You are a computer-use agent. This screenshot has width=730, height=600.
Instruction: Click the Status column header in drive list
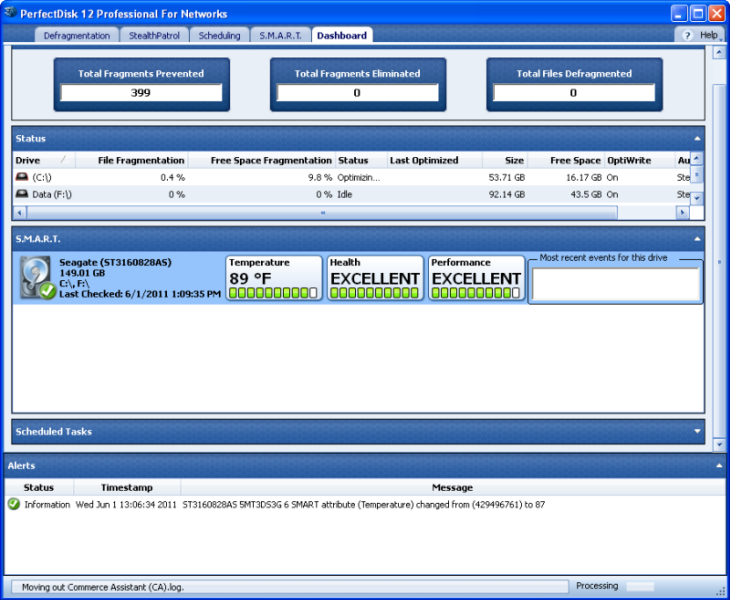click(x=361, y=160)
